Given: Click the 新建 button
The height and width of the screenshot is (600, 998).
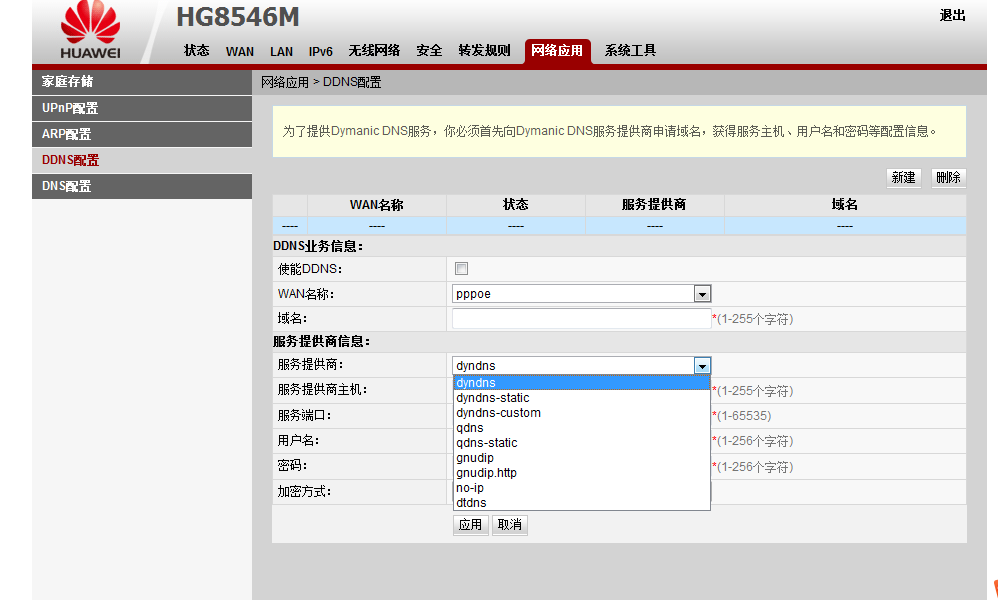Looking at the screenshot, I should (x=904, y=178).
